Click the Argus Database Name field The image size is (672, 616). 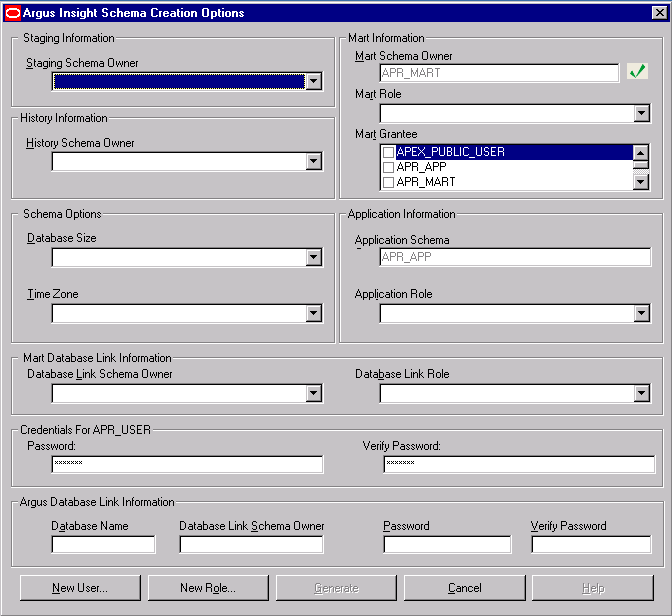point(103,544)
